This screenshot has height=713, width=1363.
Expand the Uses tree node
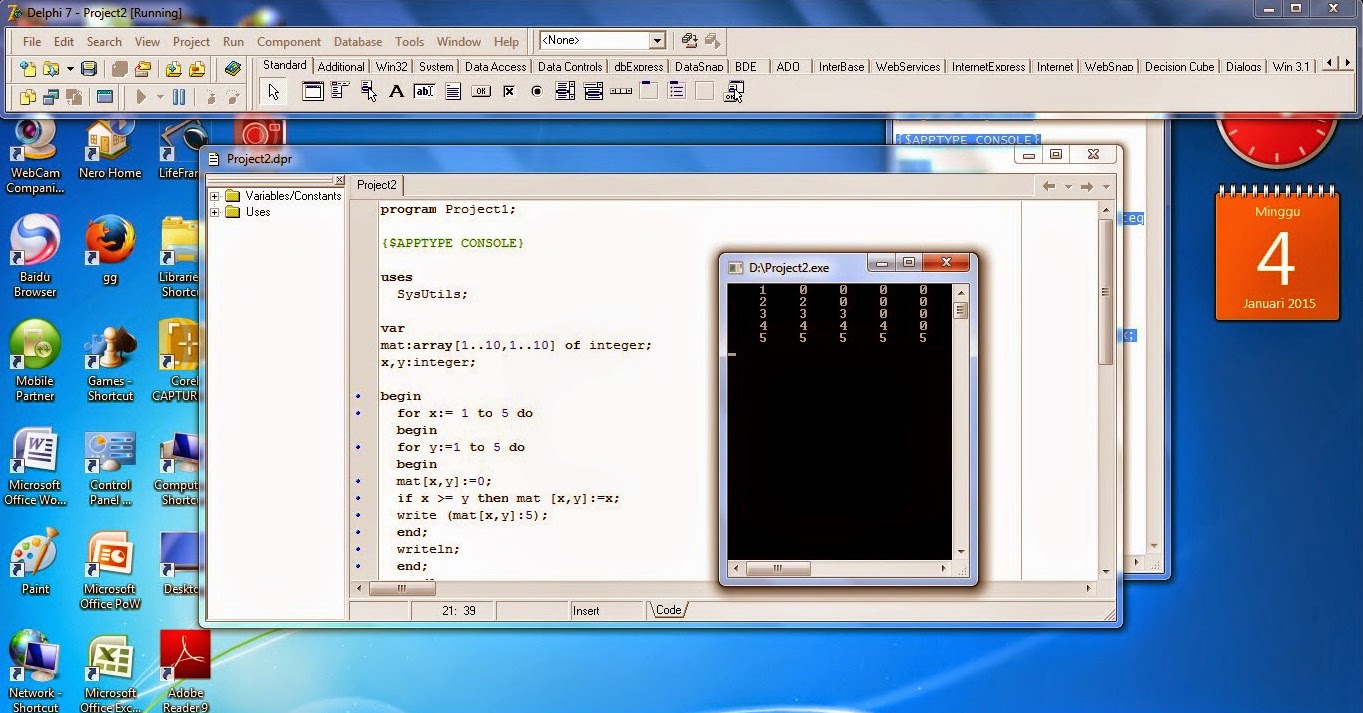click(x=214, y=212)
